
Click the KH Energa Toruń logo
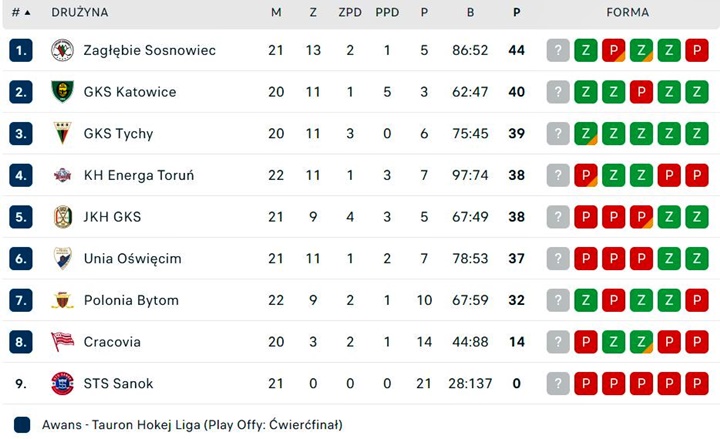[62, 175]
